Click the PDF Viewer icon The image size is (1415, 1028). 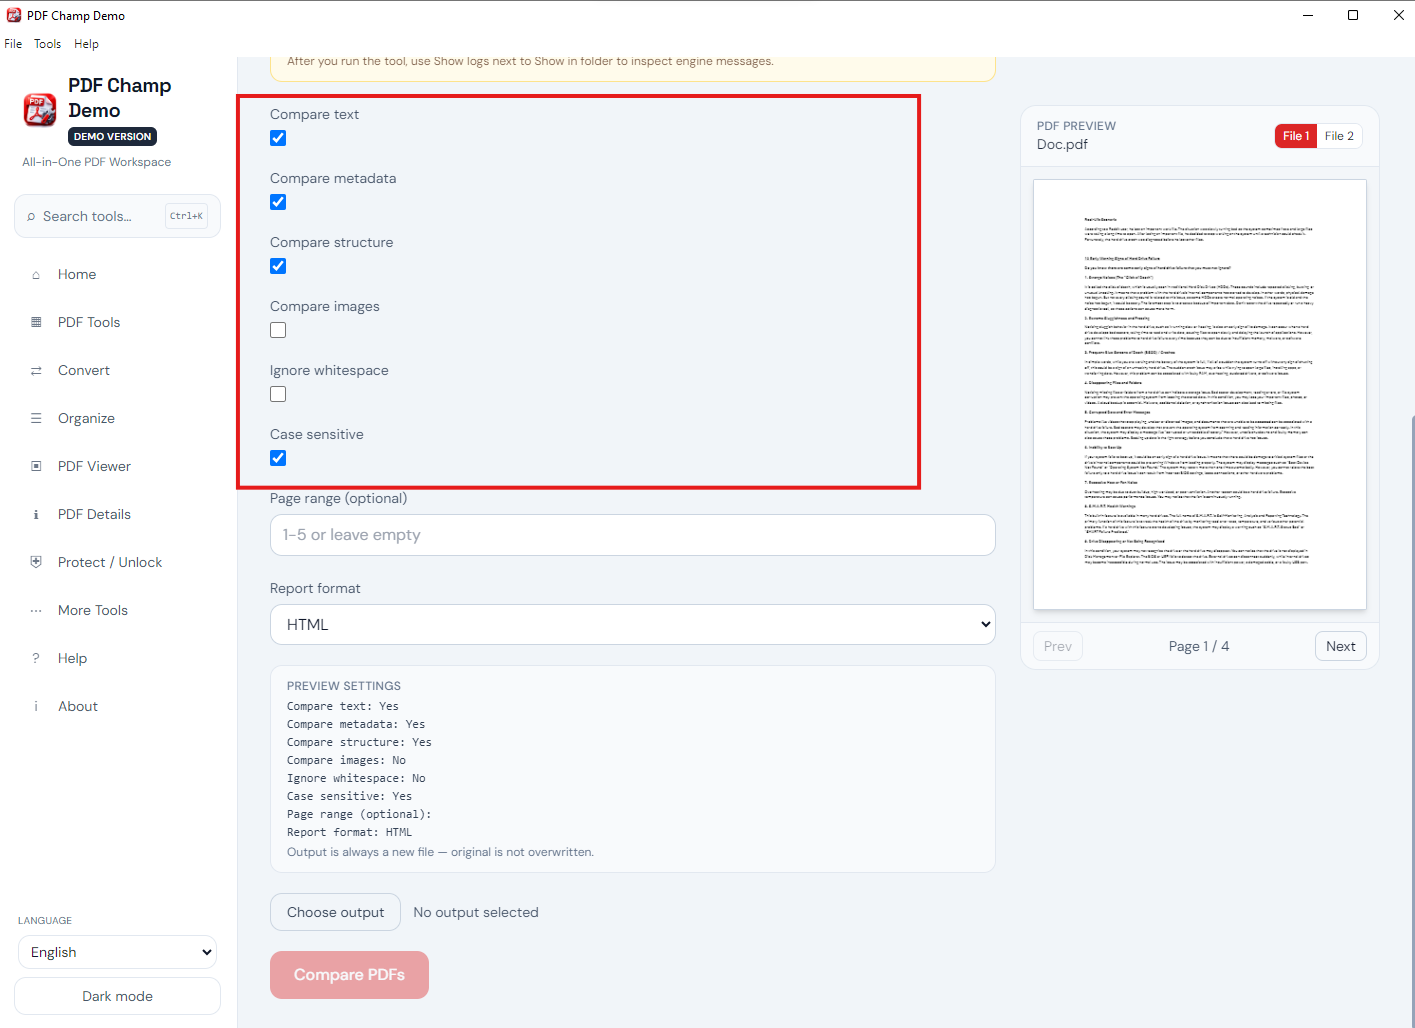point(36,466)
